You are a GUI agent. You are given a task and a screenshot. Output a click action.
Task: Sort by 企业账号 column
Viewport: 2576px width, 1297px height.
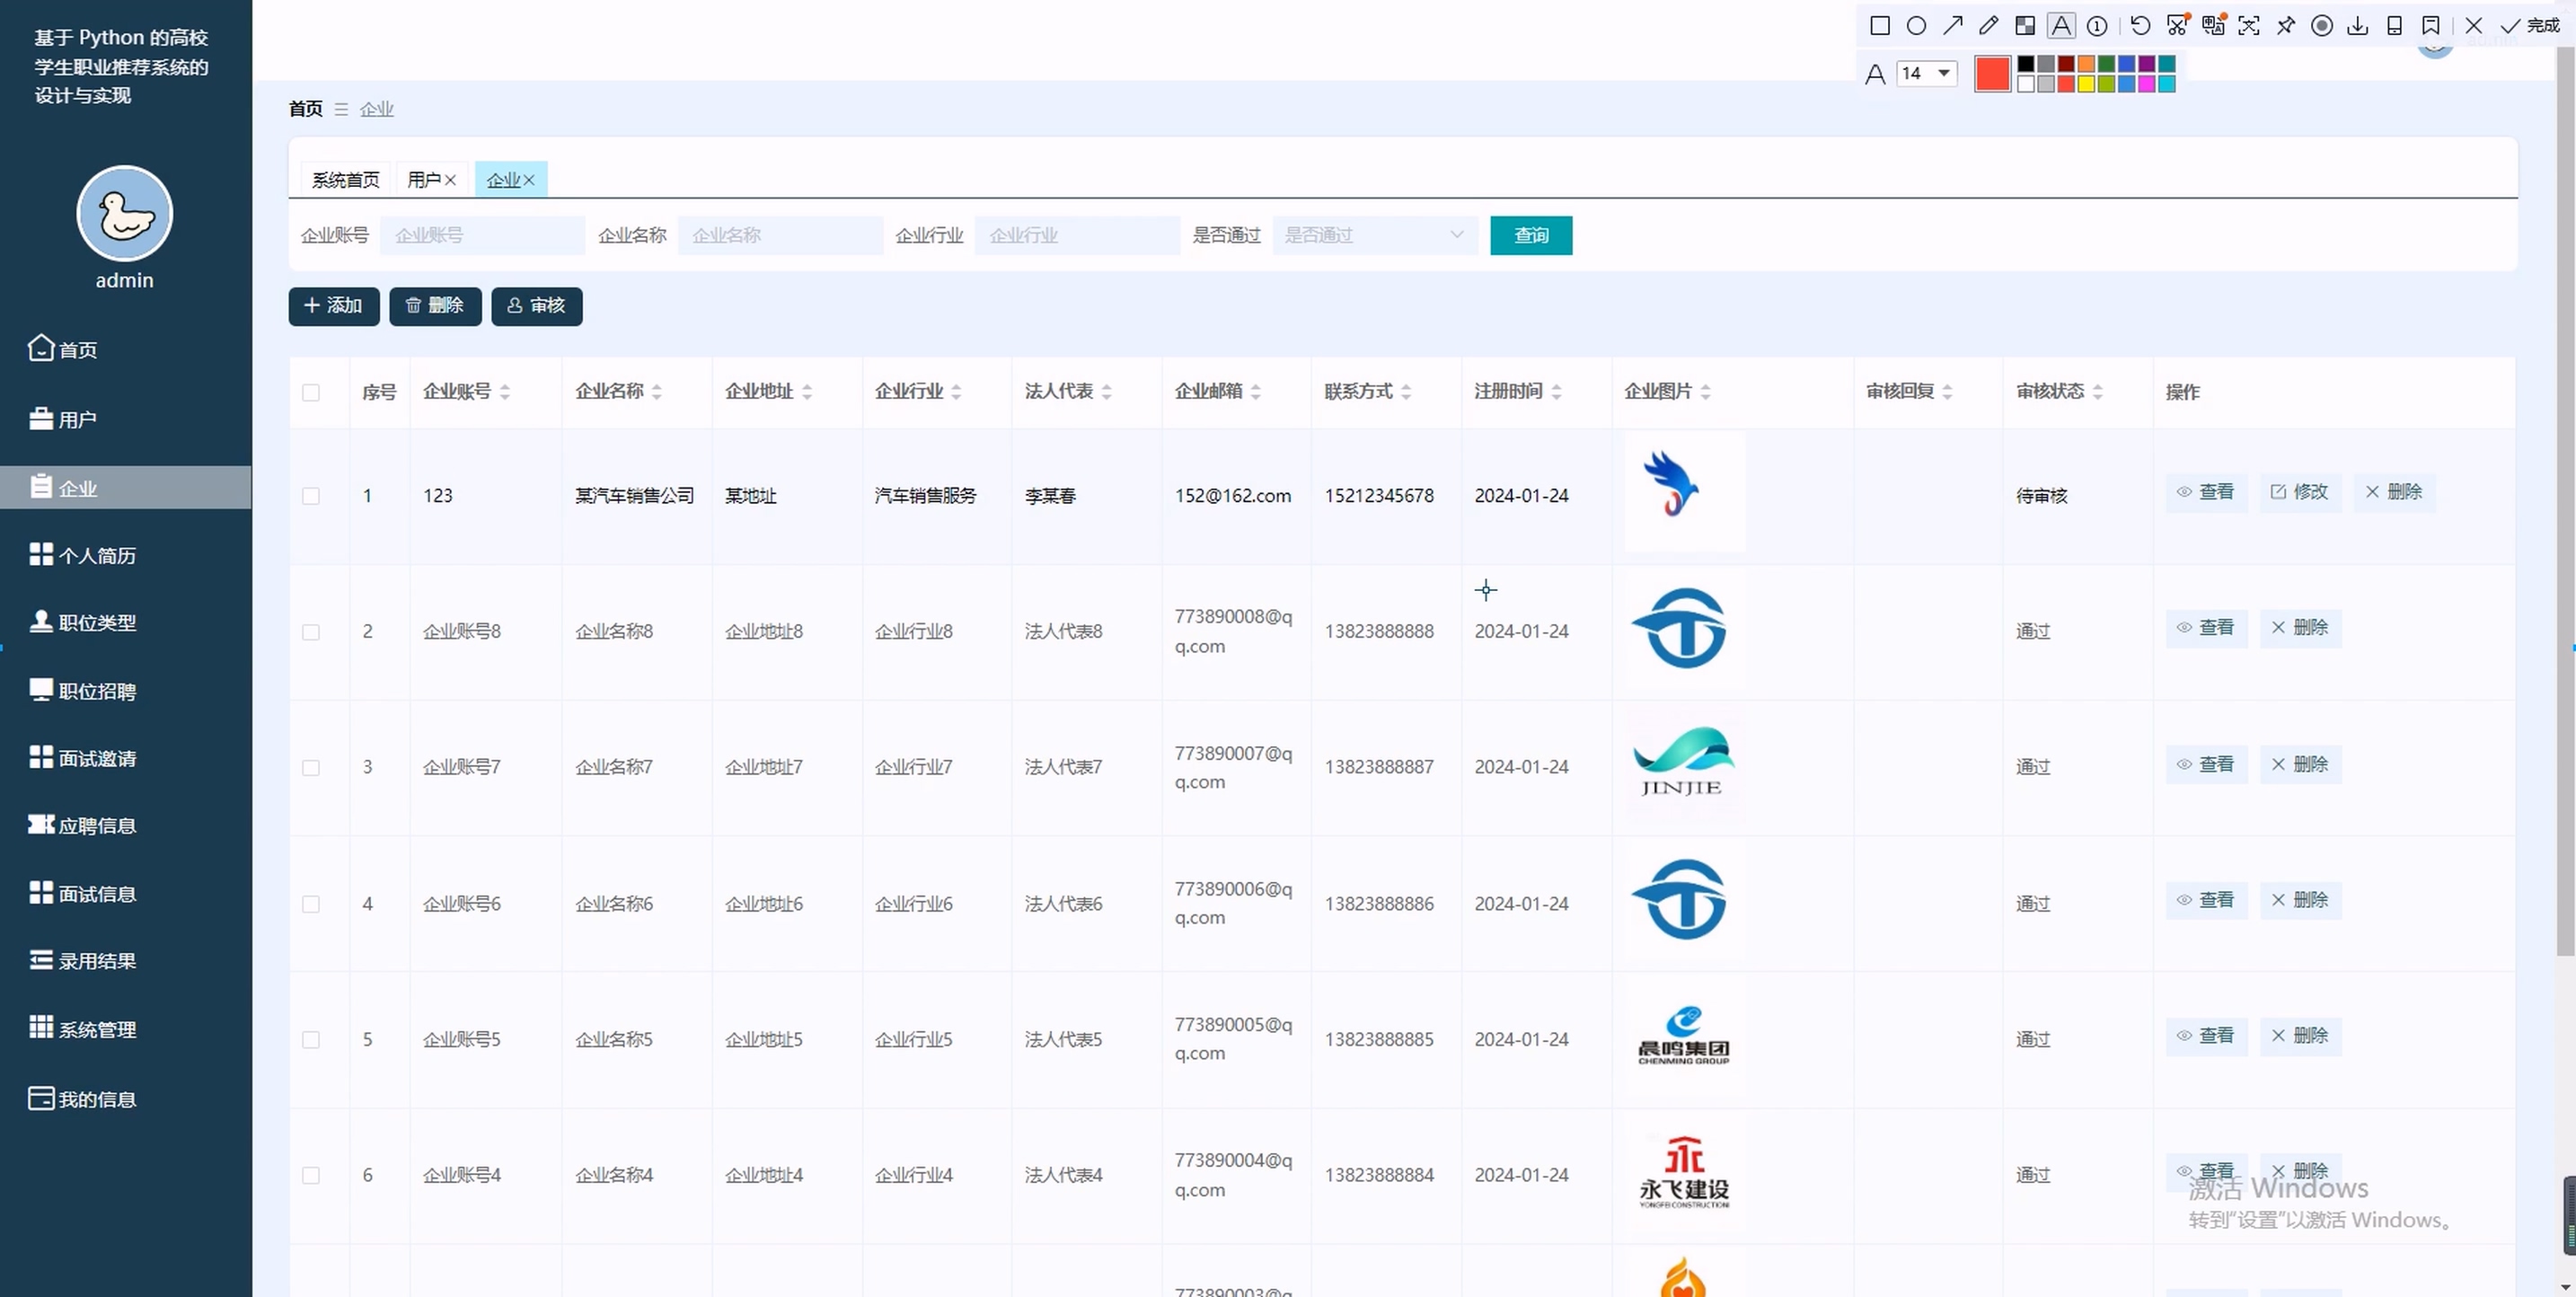coord(505,392)
